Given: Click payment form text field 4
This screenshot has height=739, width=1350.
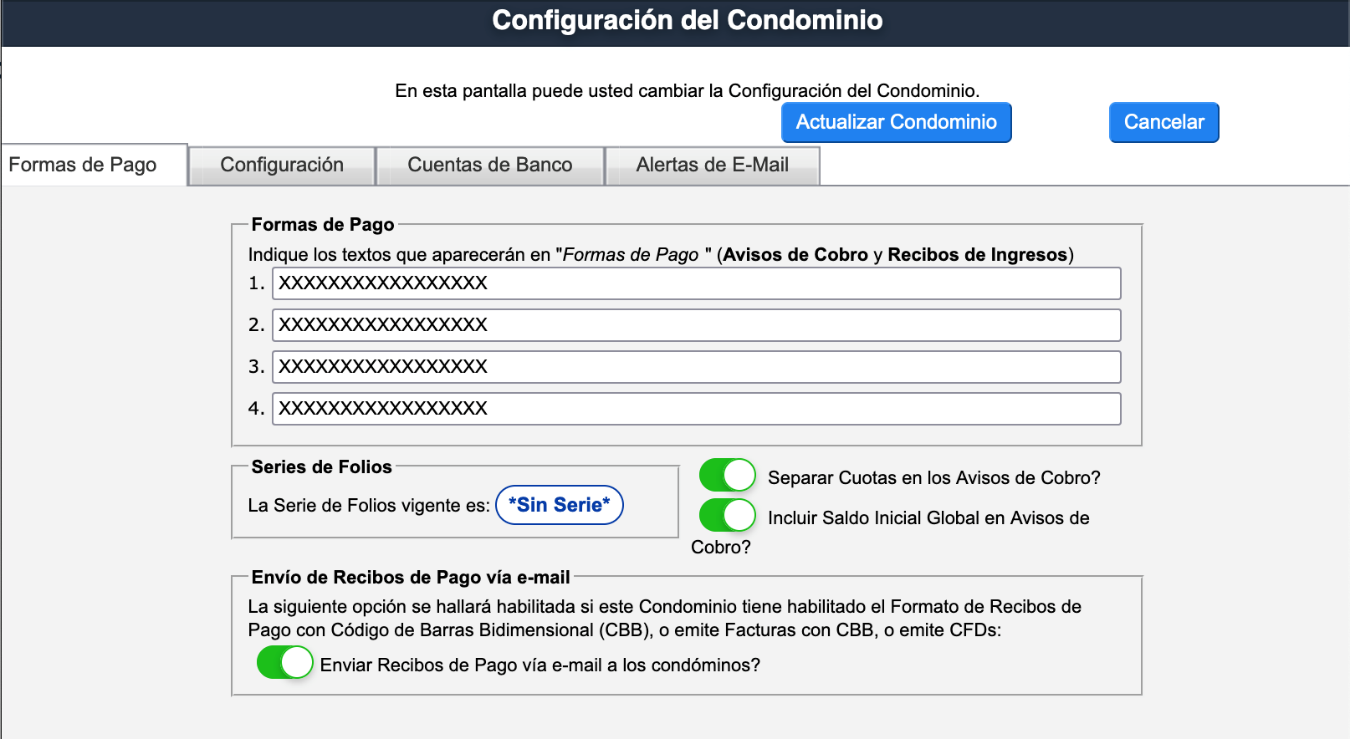Looking at the screenshot, I should click(696, 408).
